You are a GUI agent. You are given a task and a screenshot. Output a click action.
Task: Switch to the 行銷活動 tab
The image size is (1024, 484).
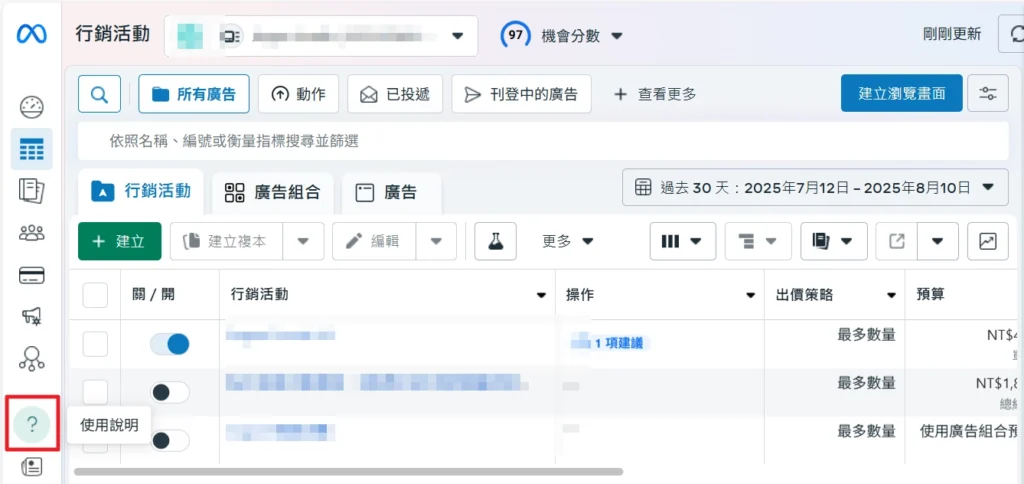(x=141, y=192)
